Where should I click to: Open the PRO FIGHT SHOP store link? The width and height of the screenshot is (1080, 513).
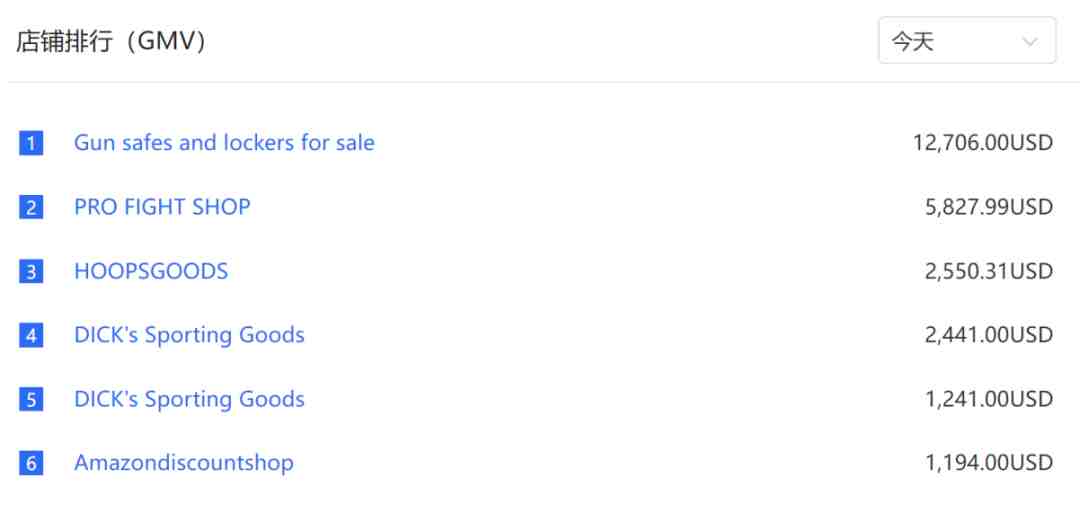(163, 207)
